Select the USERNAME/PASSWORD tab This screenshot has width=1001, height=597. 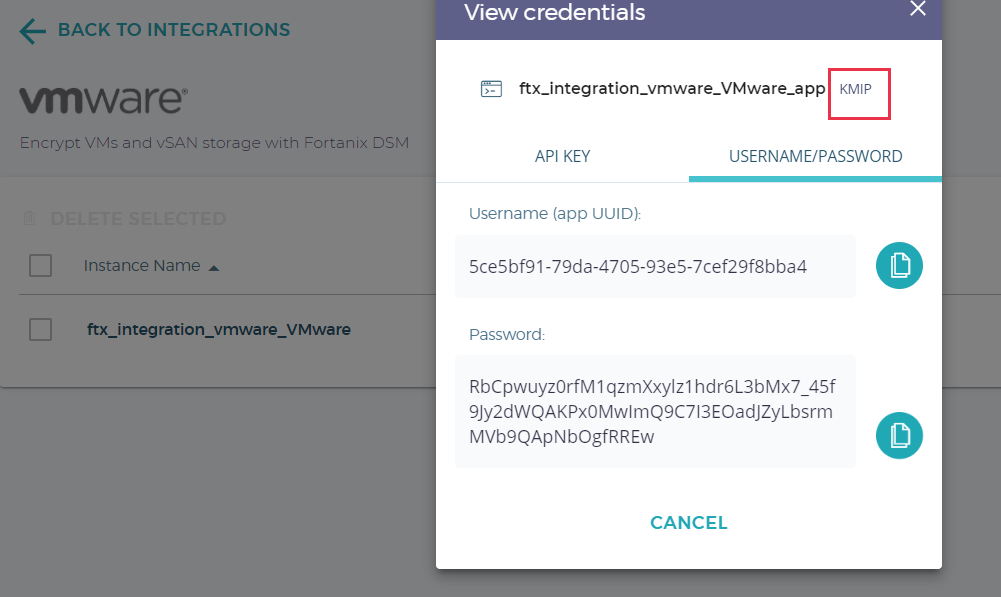coord(815,156)
